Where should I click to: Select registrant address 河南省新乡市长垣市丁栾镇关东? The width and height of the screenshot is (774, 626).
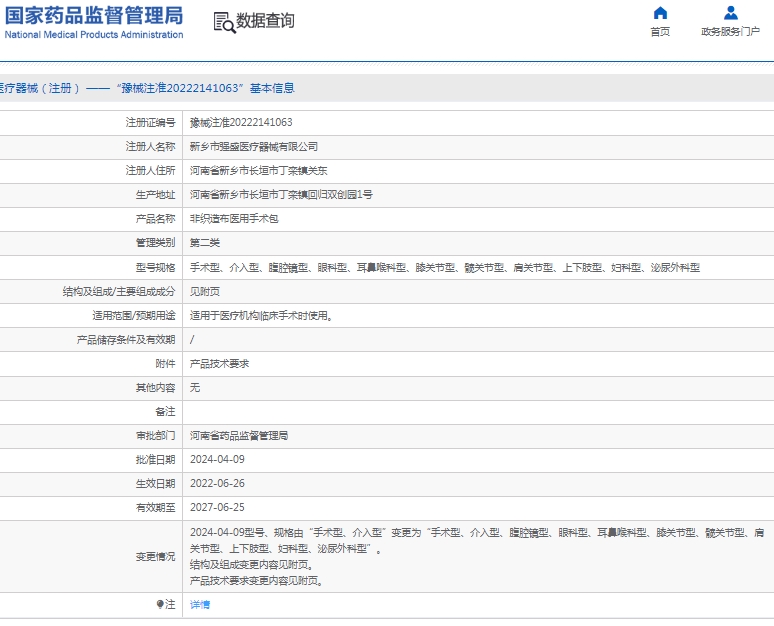point(259,170)
